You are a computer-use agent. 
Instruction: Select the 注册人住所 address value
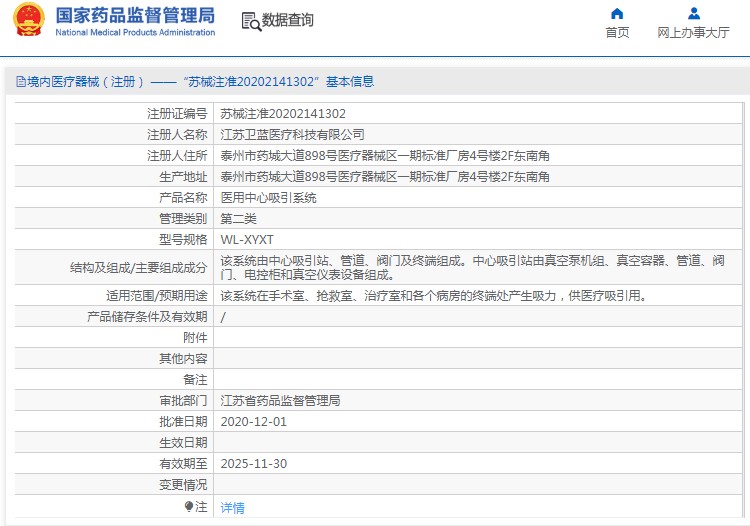(x=385, y=156)
